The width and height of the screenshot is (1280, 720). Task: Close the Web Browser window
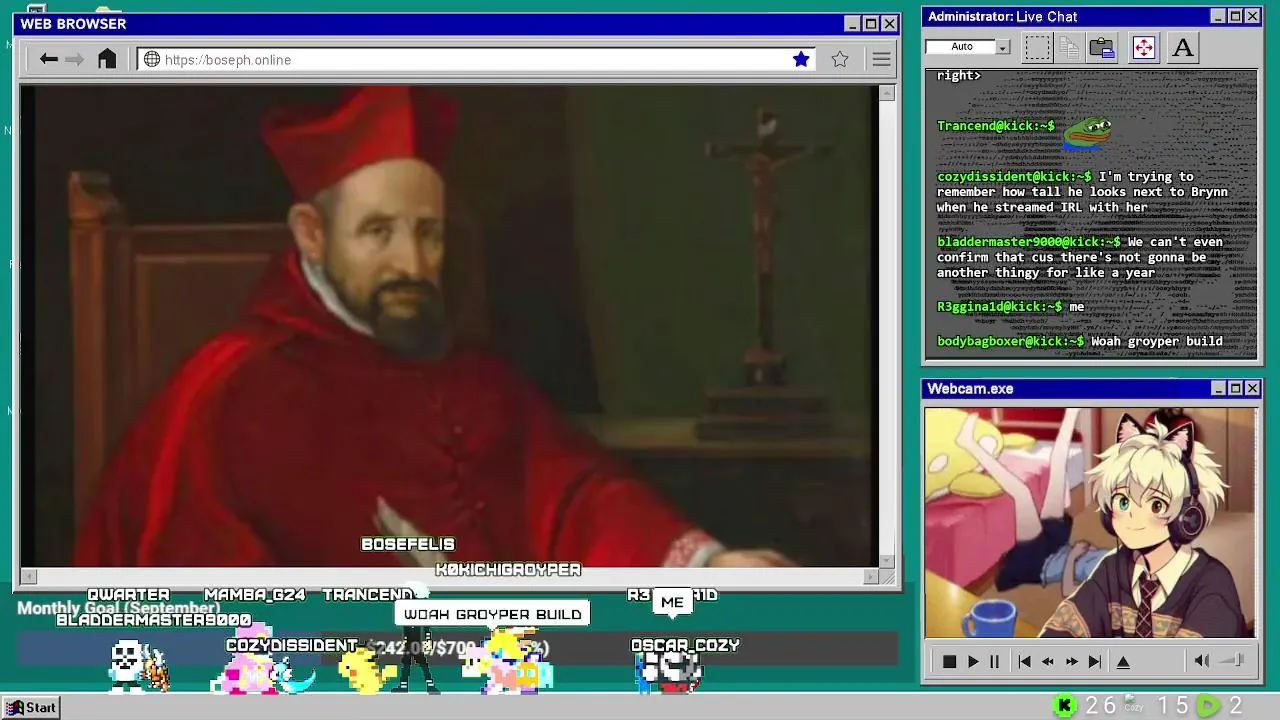click(x=889, y=23)
